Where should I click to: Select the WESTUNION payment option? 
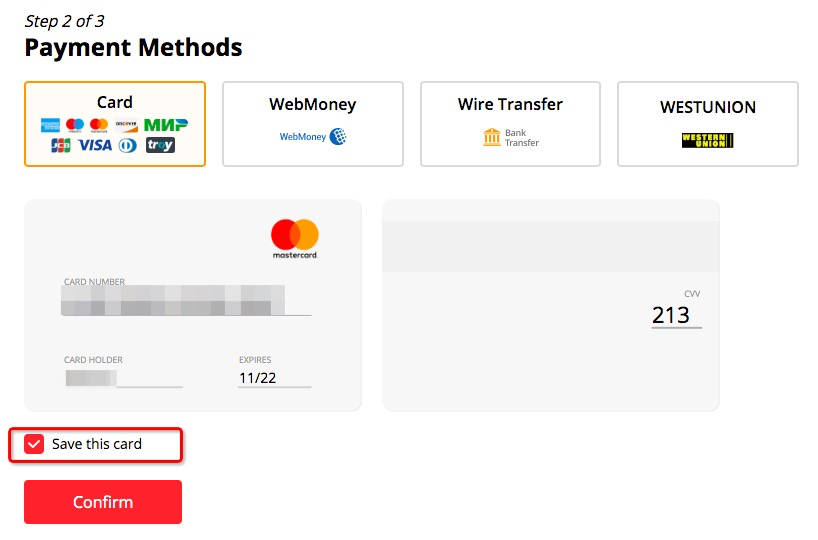click(708, 124)
